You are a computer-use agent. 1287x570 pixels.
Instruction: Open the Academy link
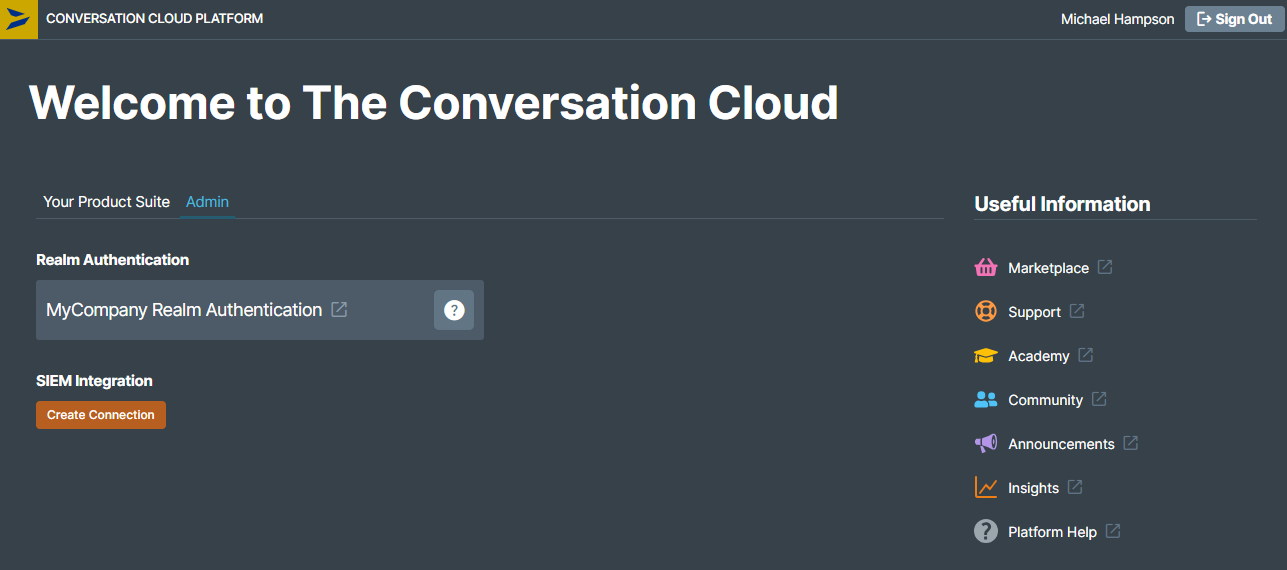(x=1039, y=356)
